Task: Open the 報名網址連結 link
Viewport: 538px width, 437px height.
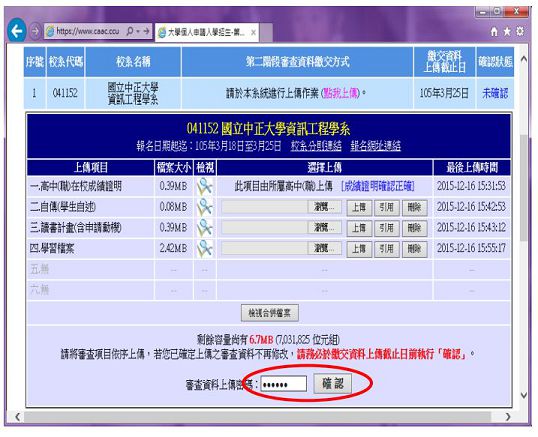Action: (x=376, y=146)
